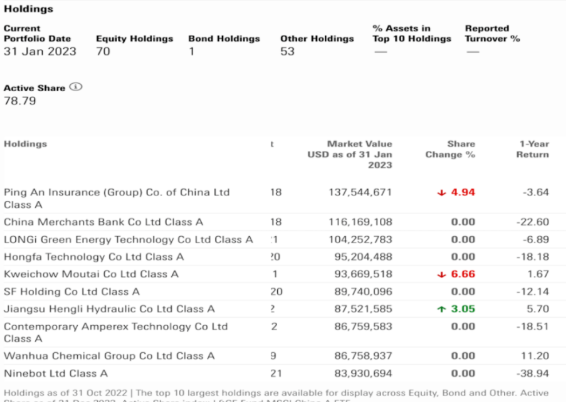This screenshot has height=402, width=566.
Task: Select 1-year return 5.70
Action: (538, 309)
